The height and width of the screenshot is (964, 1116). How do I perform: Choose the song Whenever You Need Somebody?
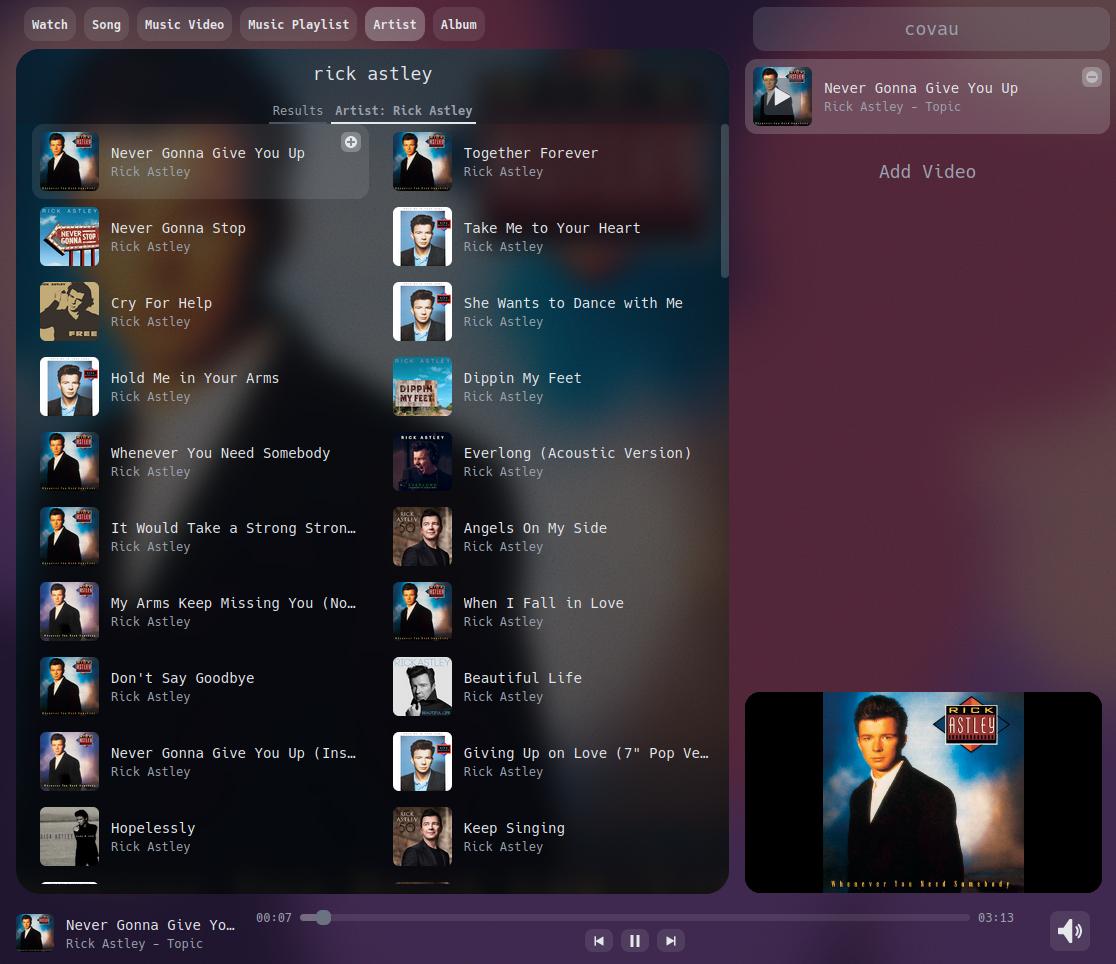(201, 462)
